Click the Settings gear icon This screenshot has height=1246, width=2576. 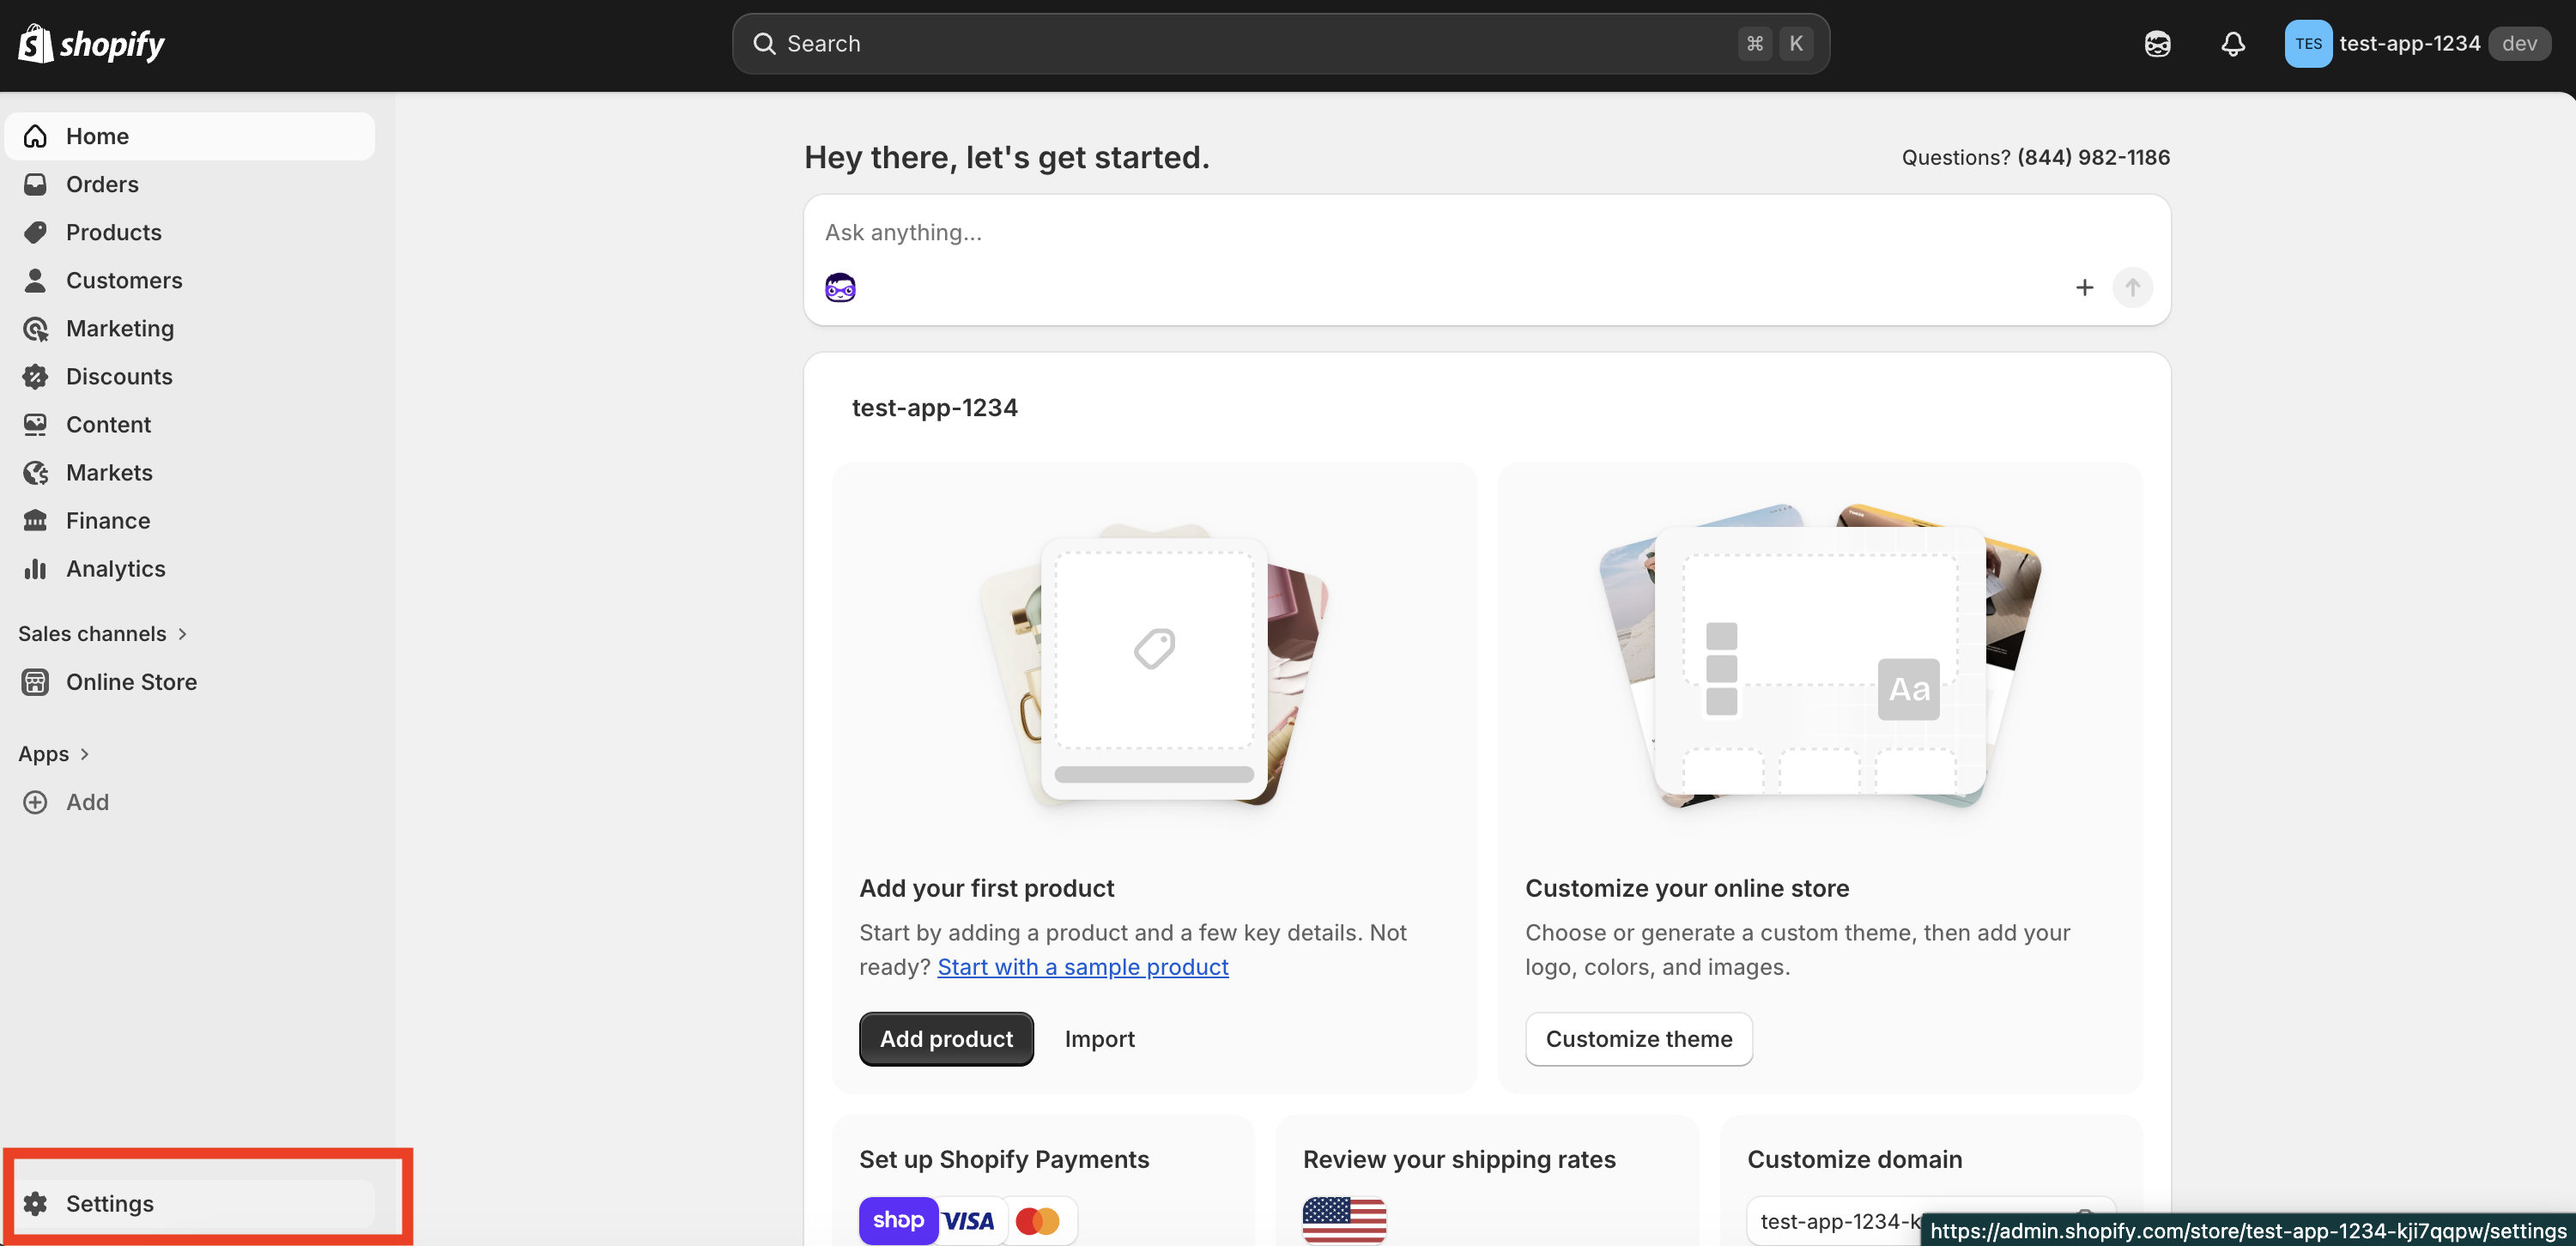[x=36, y=1203]
